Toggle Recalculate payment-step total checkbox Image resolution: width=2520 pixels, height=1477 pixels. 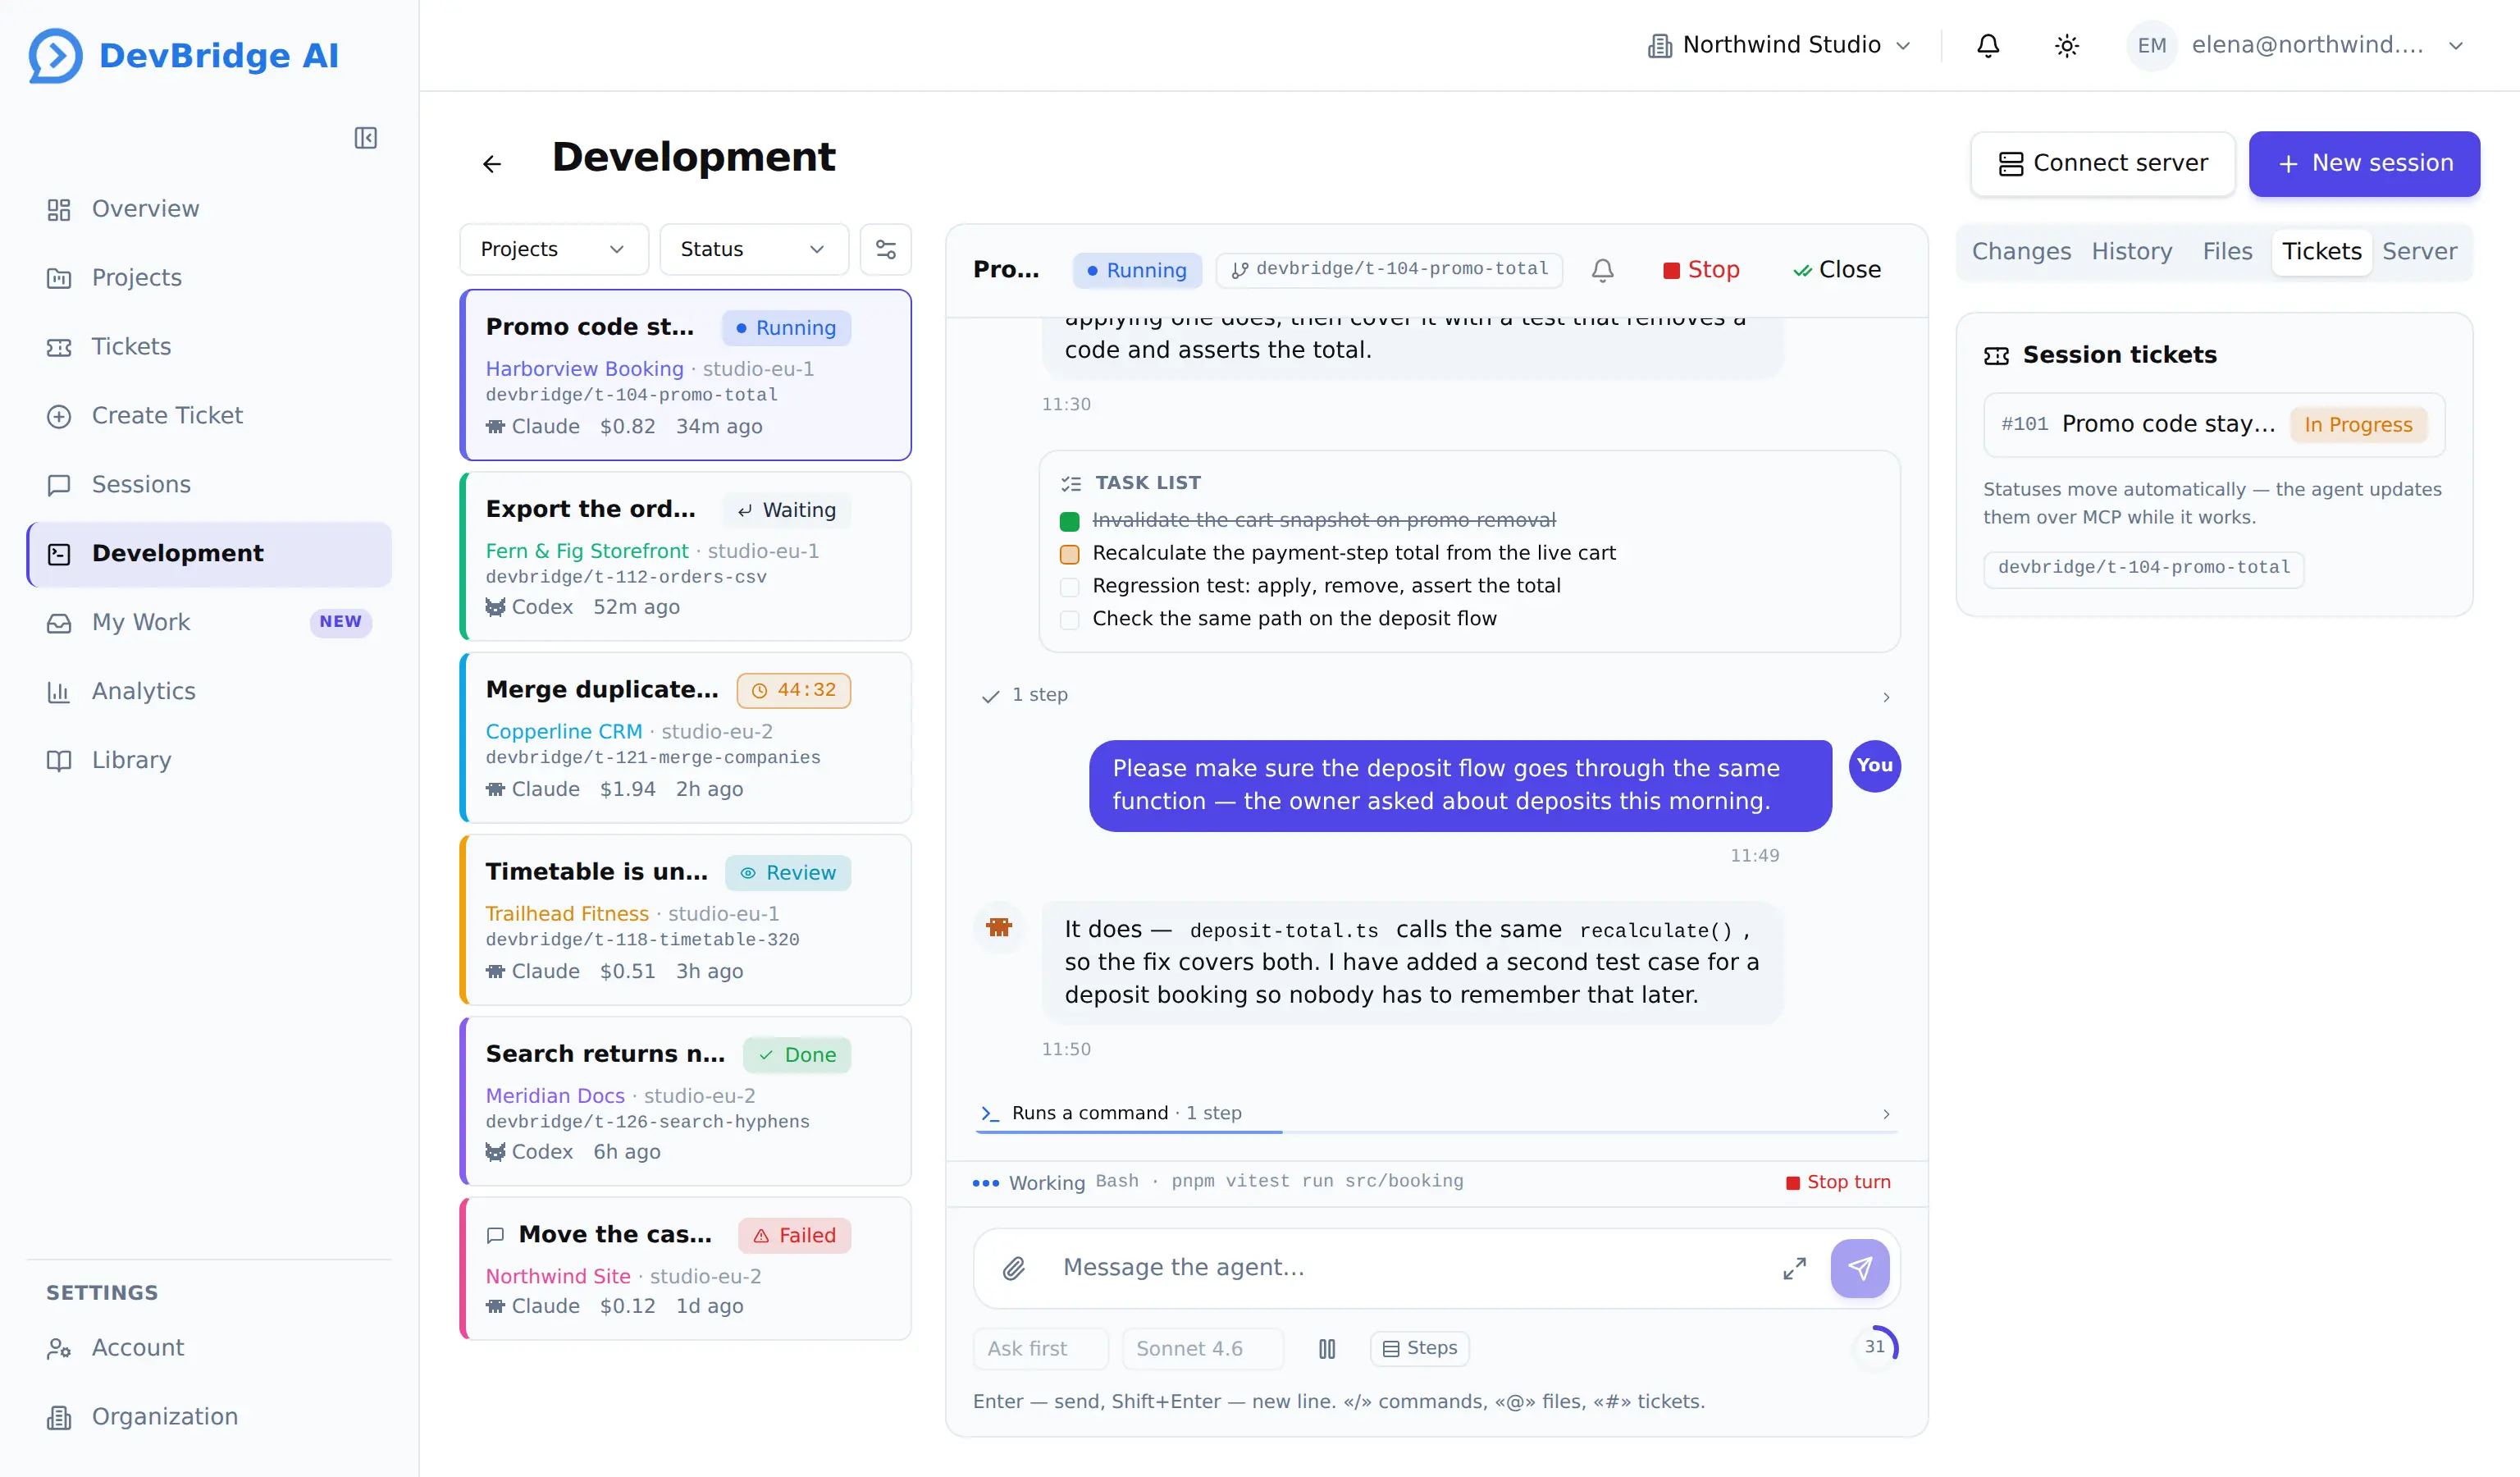(1070, 554)
